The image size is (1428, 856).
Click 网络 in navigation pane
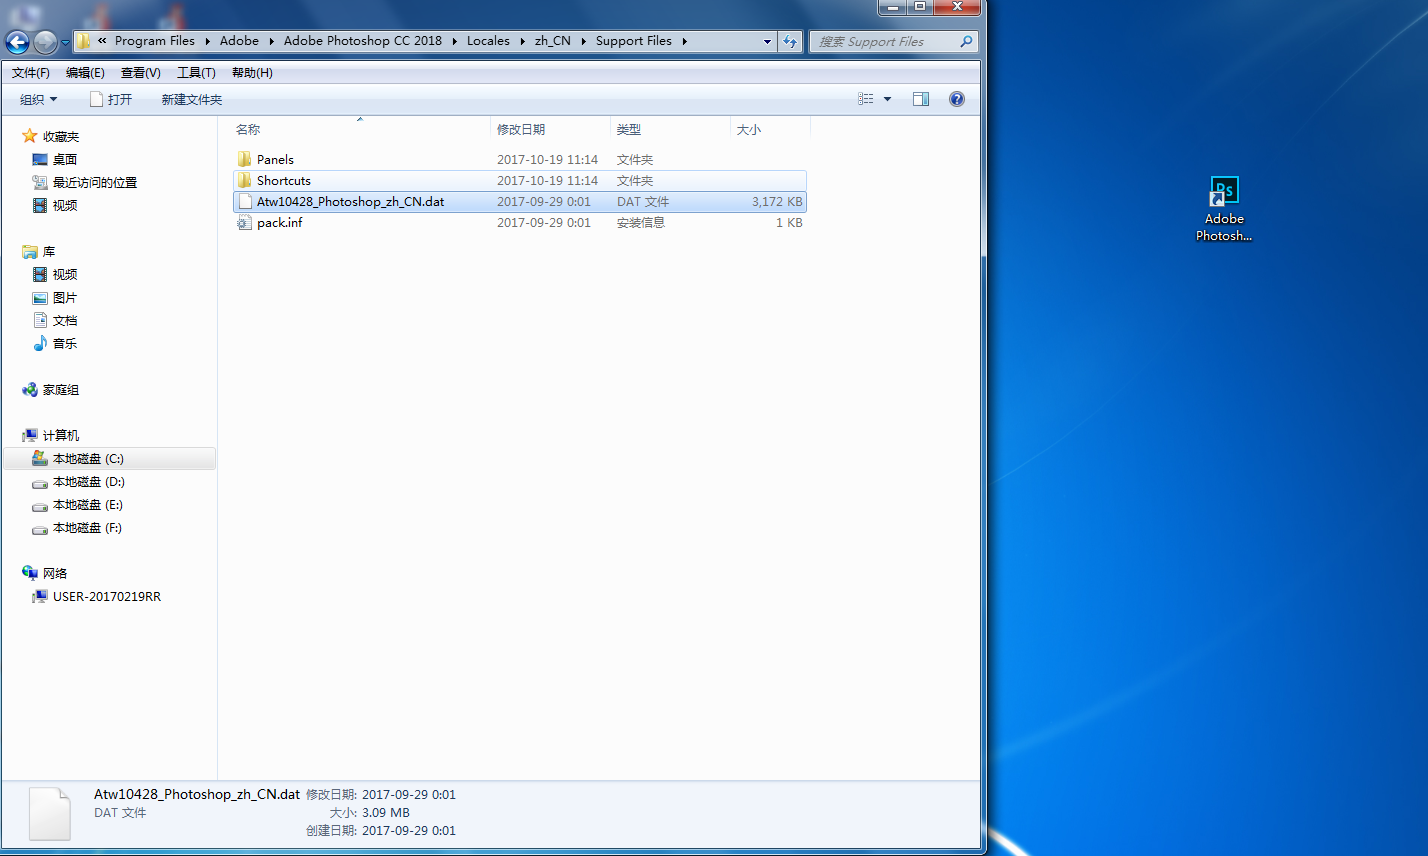(54, 573)
